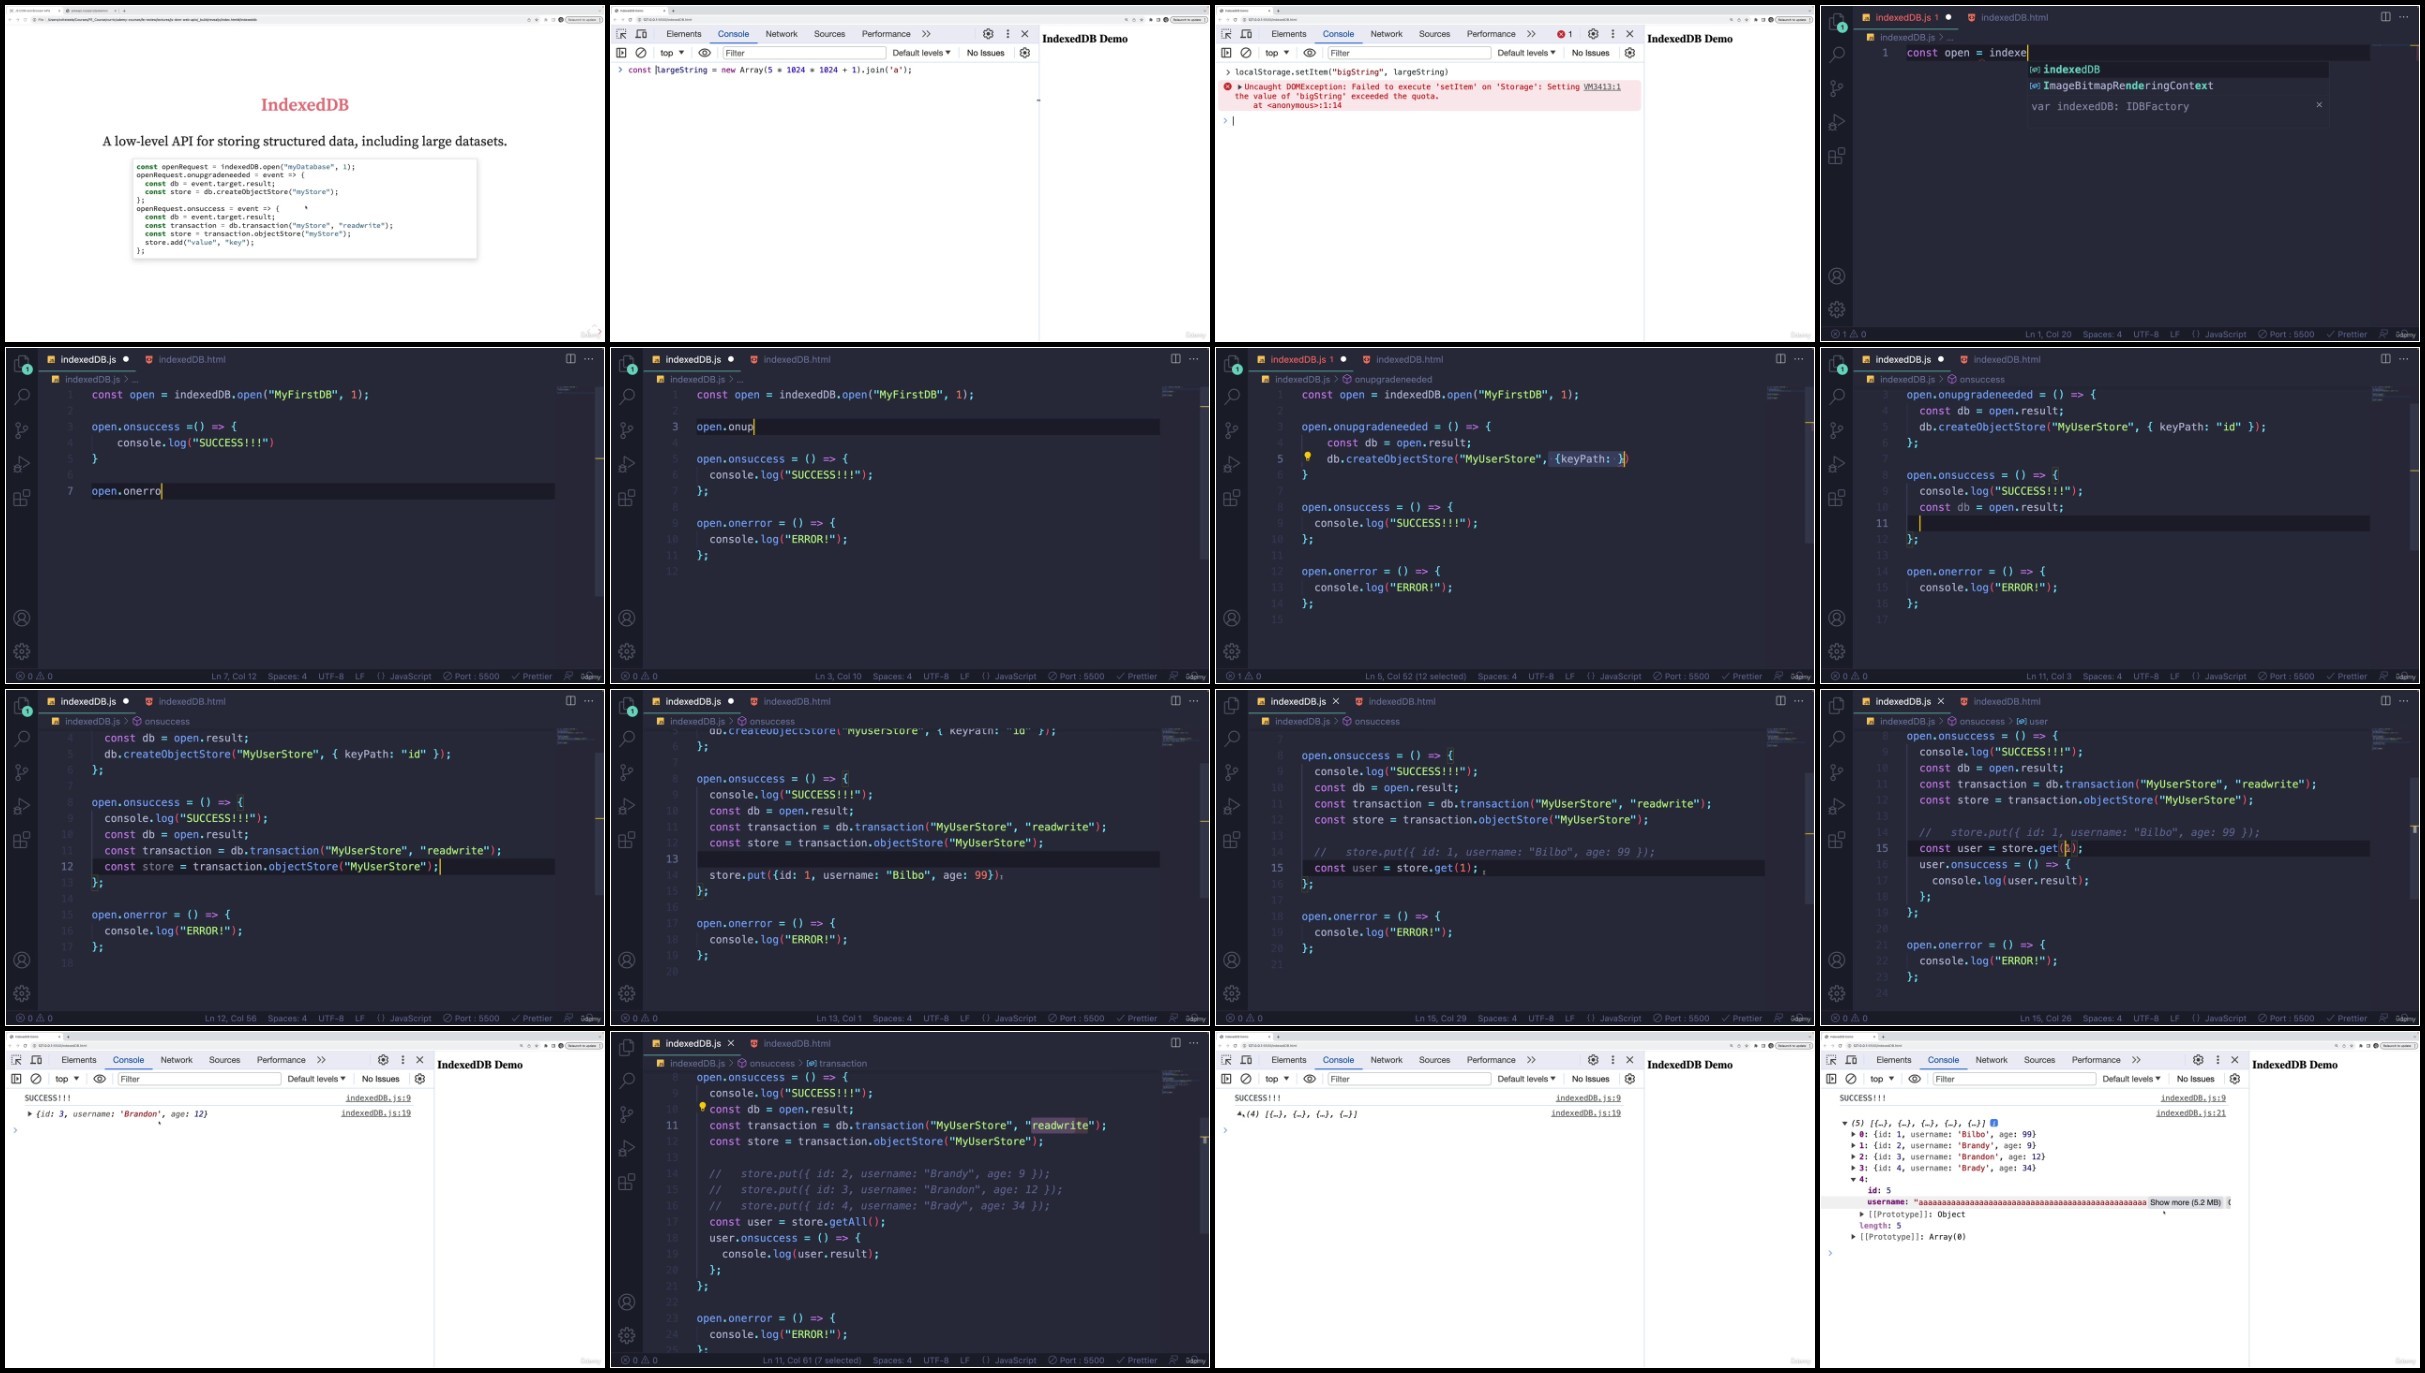
Task: Click the lightbulb beside the keyPath createObjectStore line
Action: pyautogui.click(x=1307, y=457)
